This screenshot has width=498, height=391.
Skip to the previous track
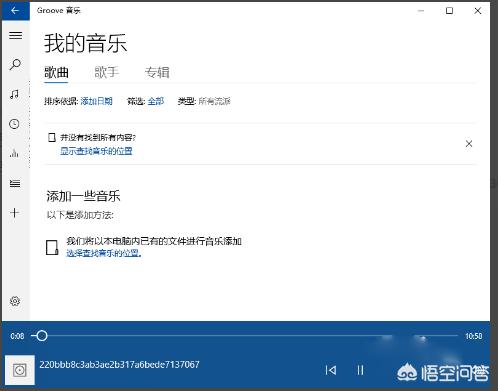(x=331, y=370)
